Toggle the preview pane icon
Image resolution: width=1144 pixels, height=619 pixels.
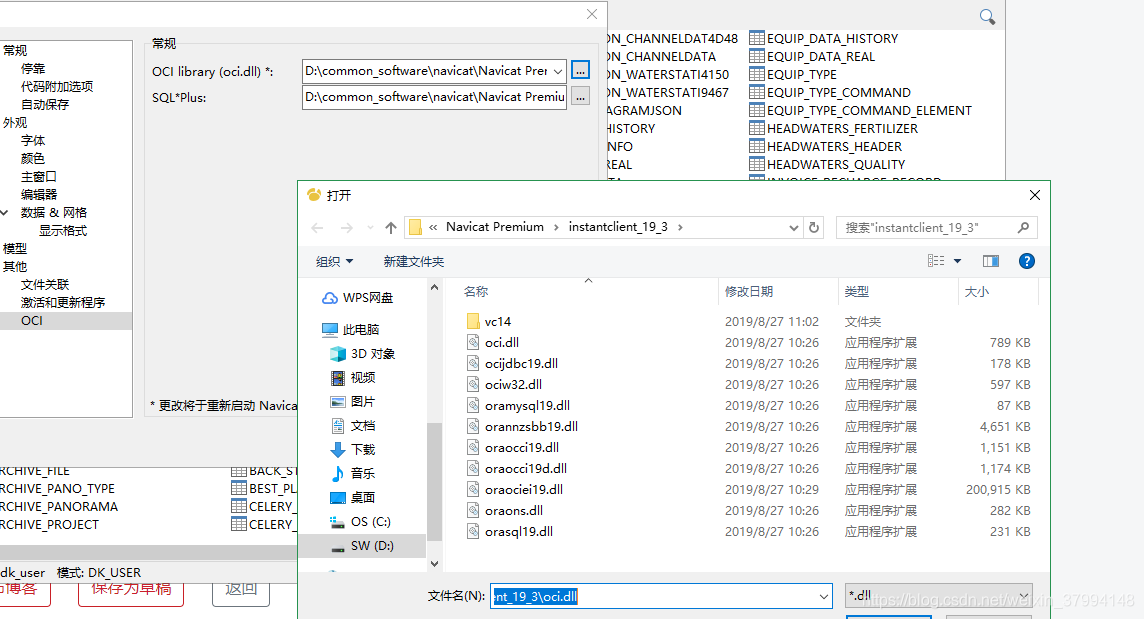(x=990, y=261)
